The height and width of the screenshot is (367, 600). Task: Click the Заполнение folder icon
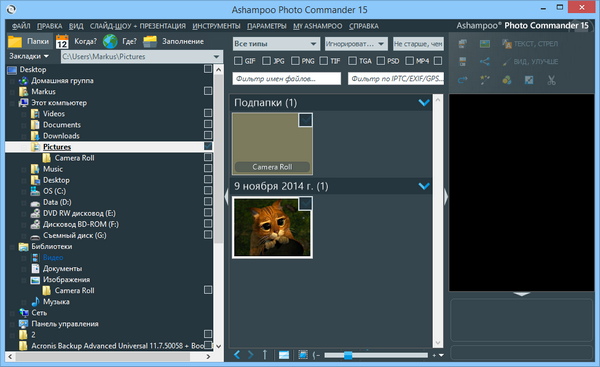[x=150, y=42]
